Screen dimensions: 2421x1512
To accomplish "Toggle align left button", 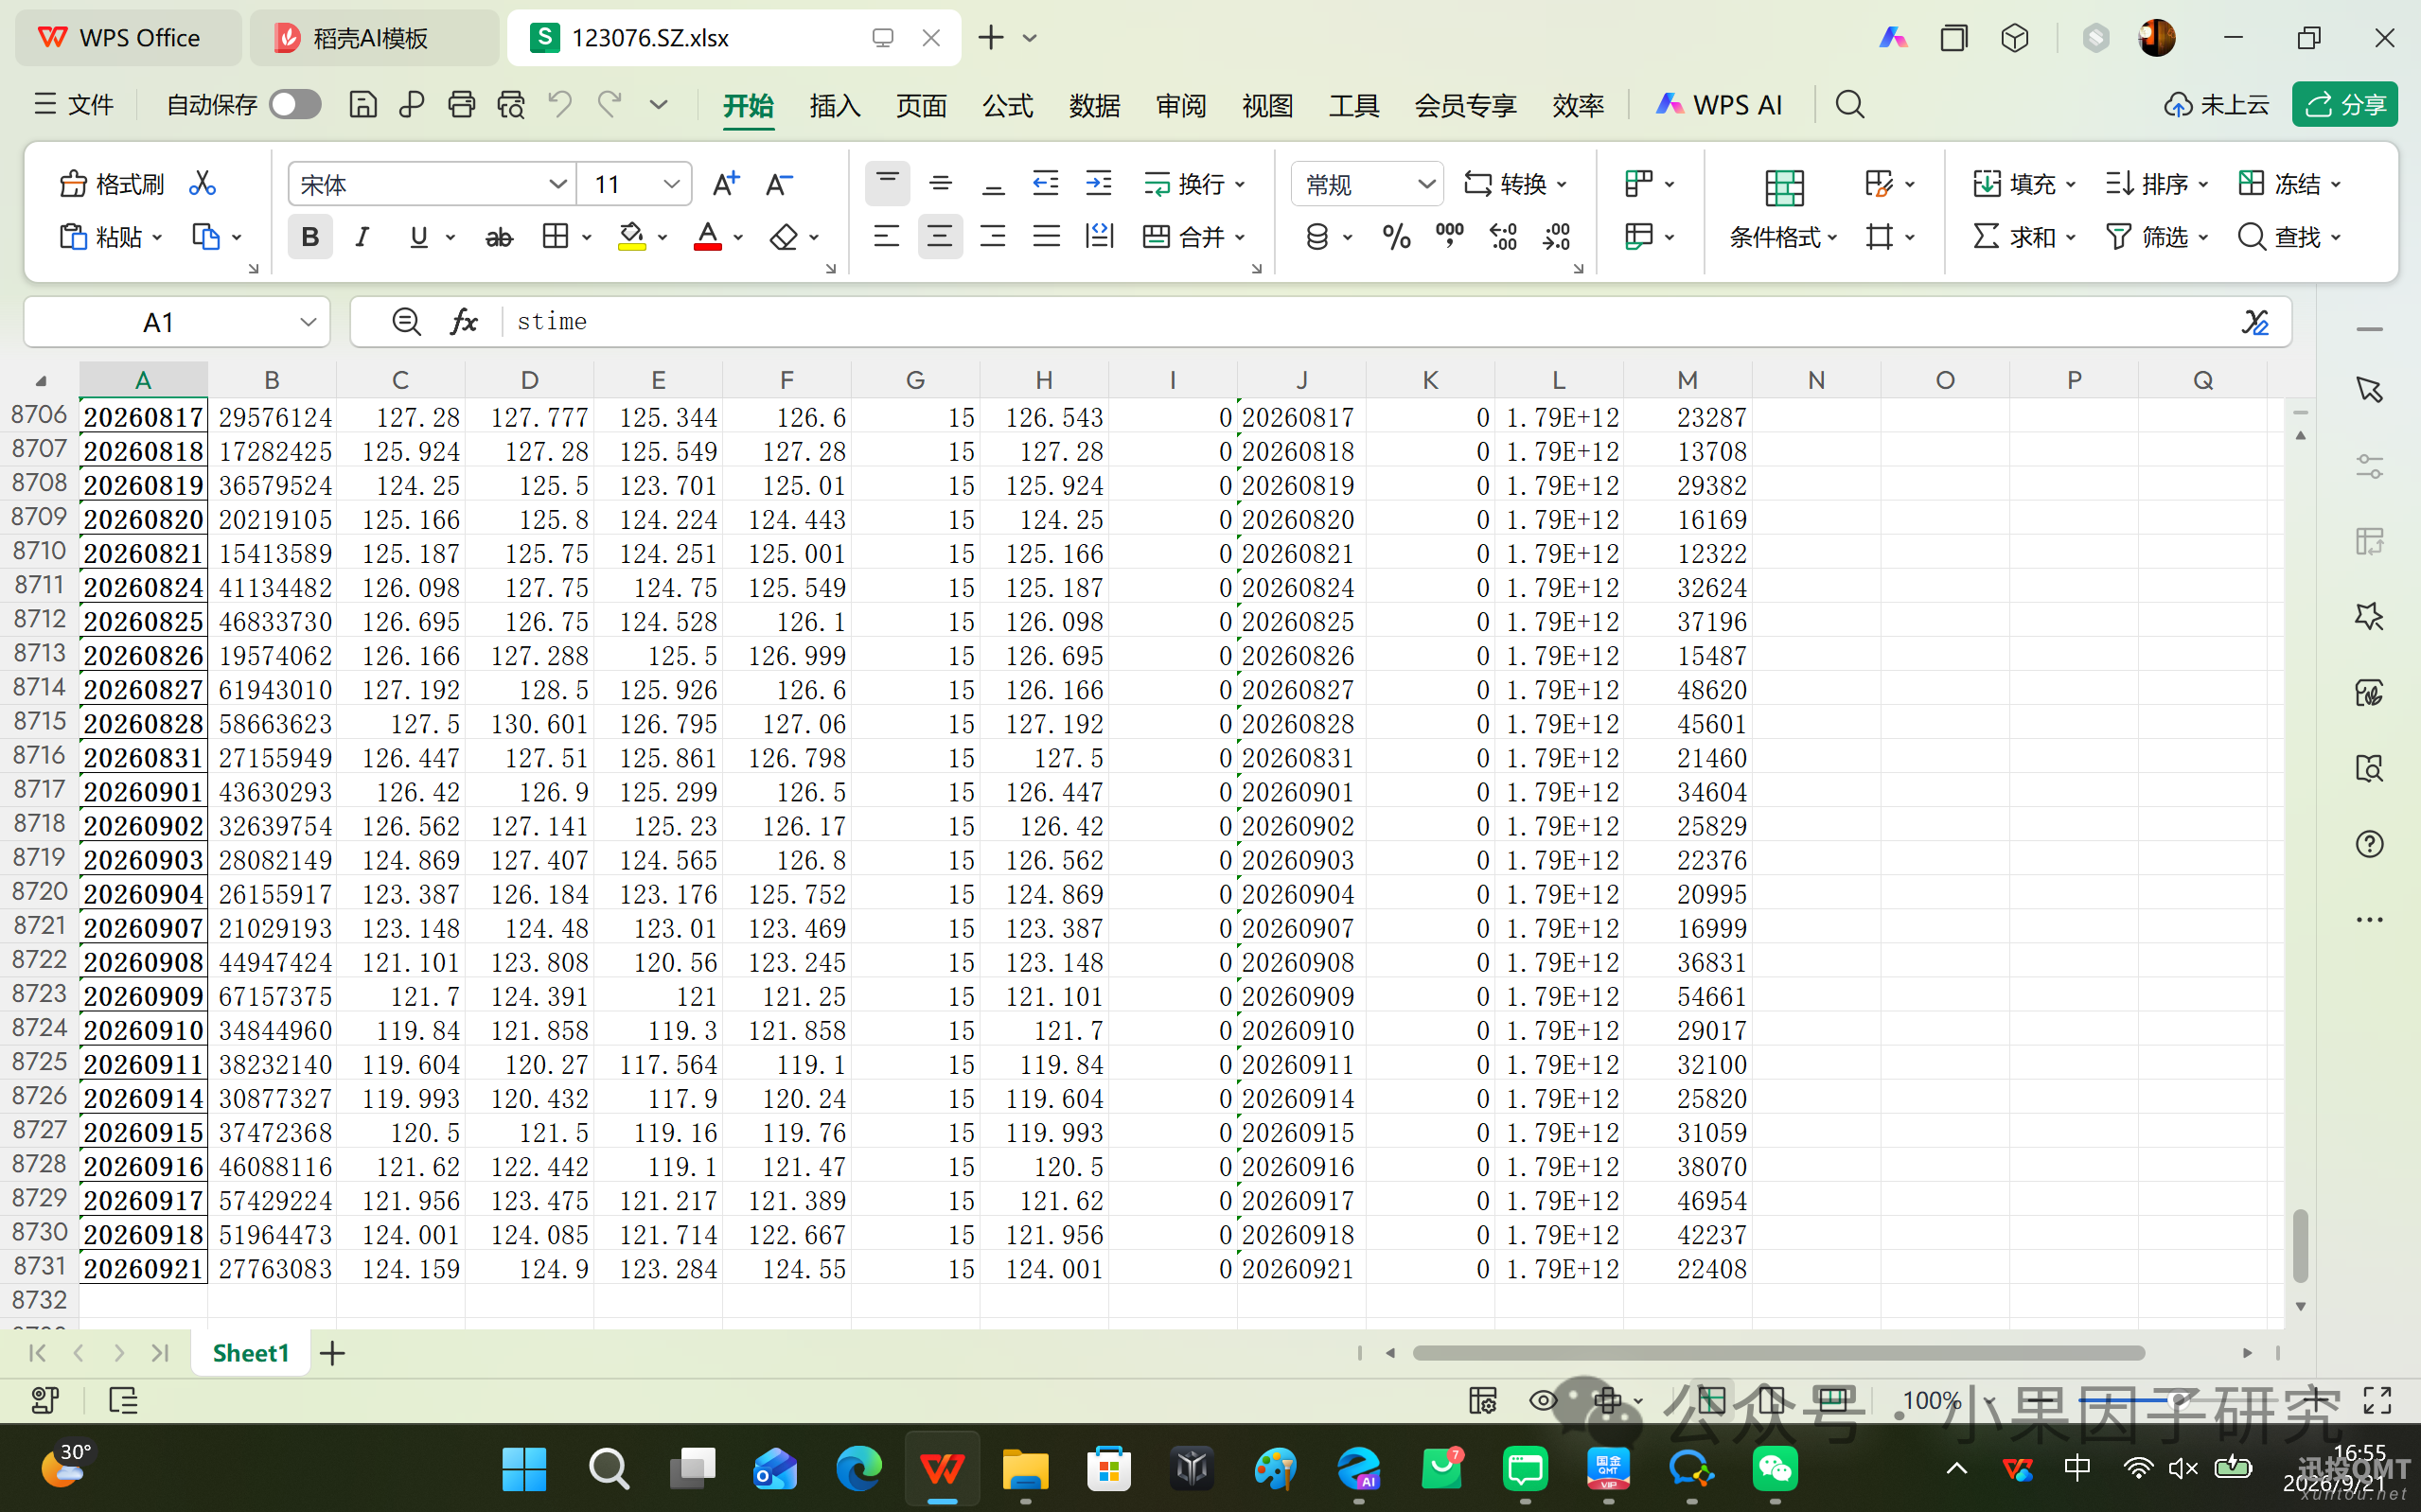I will (887, 237).
